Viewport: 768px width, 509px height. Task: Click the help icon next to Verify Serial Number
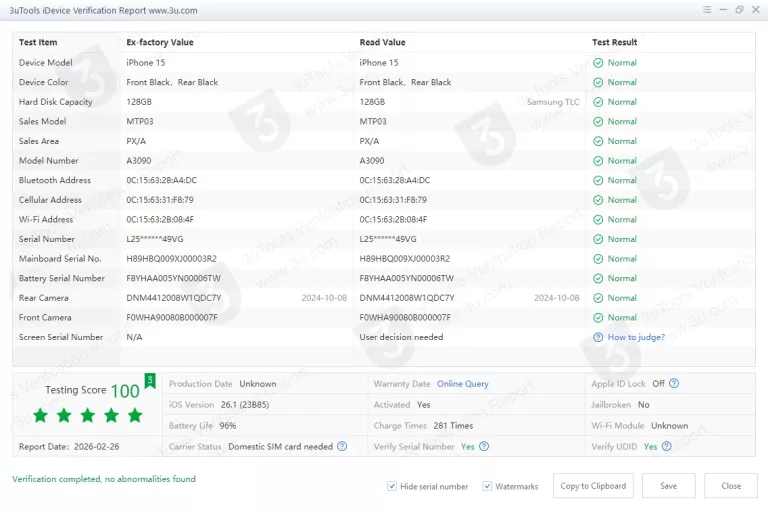[x=485, y=446]
